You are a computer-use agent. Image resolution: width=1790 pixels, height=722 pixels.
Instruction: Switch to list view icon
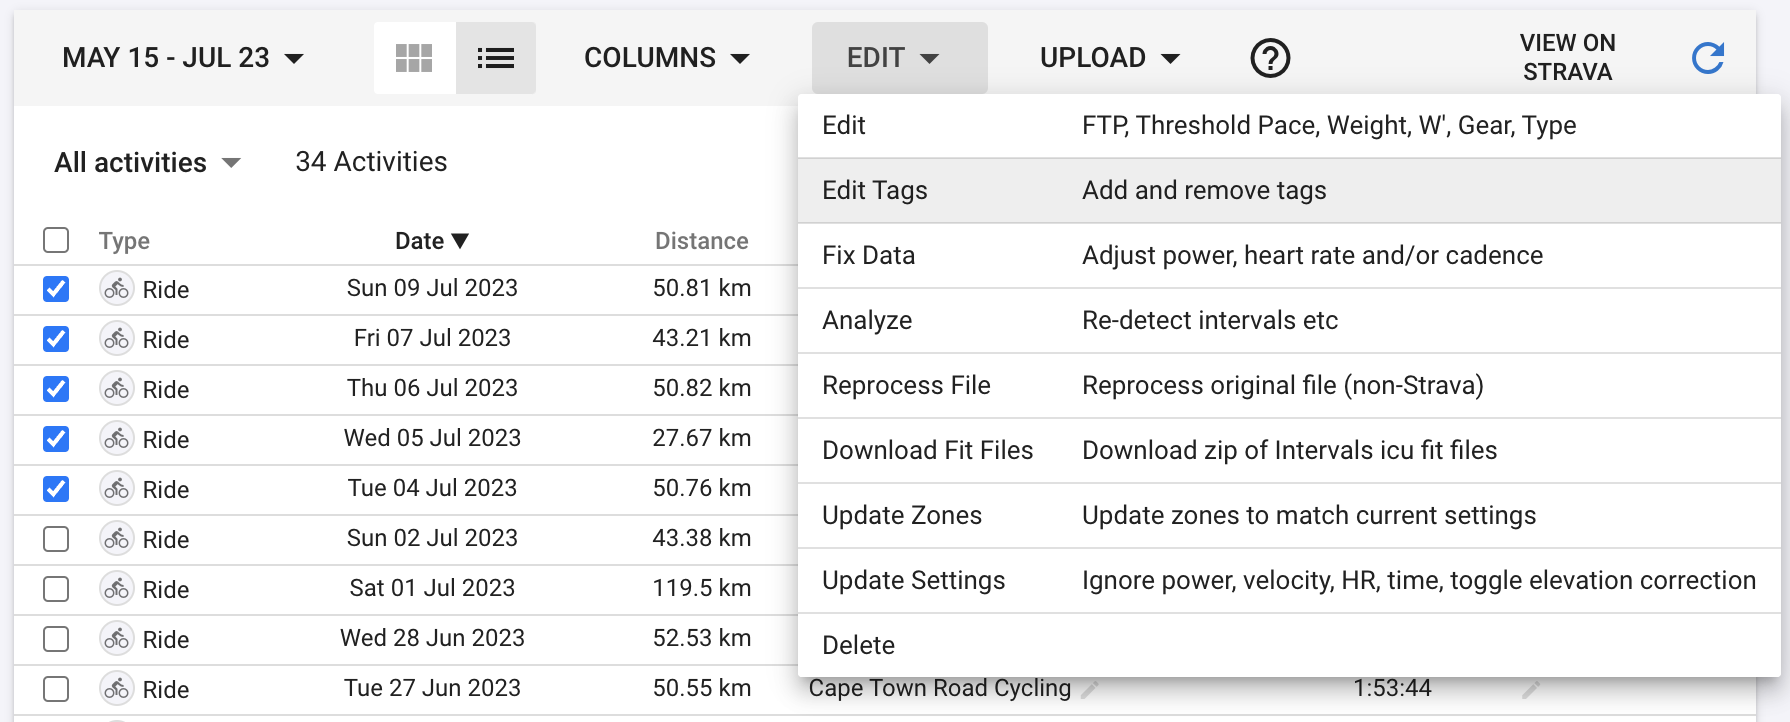click(496, 58)
